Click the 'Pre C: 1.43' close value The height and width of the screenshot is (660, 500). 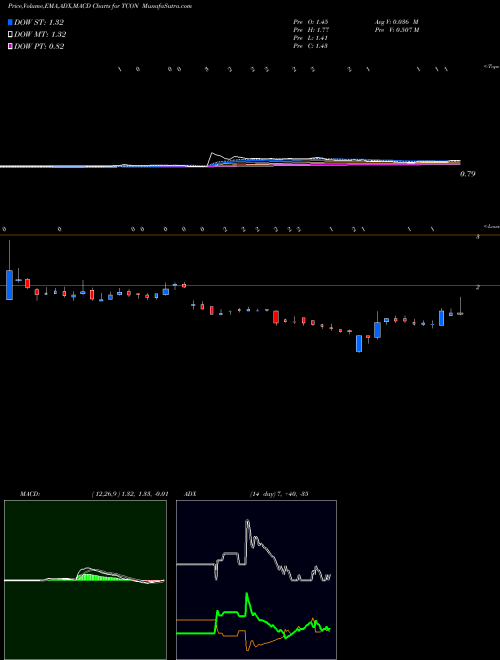(311, 46)
